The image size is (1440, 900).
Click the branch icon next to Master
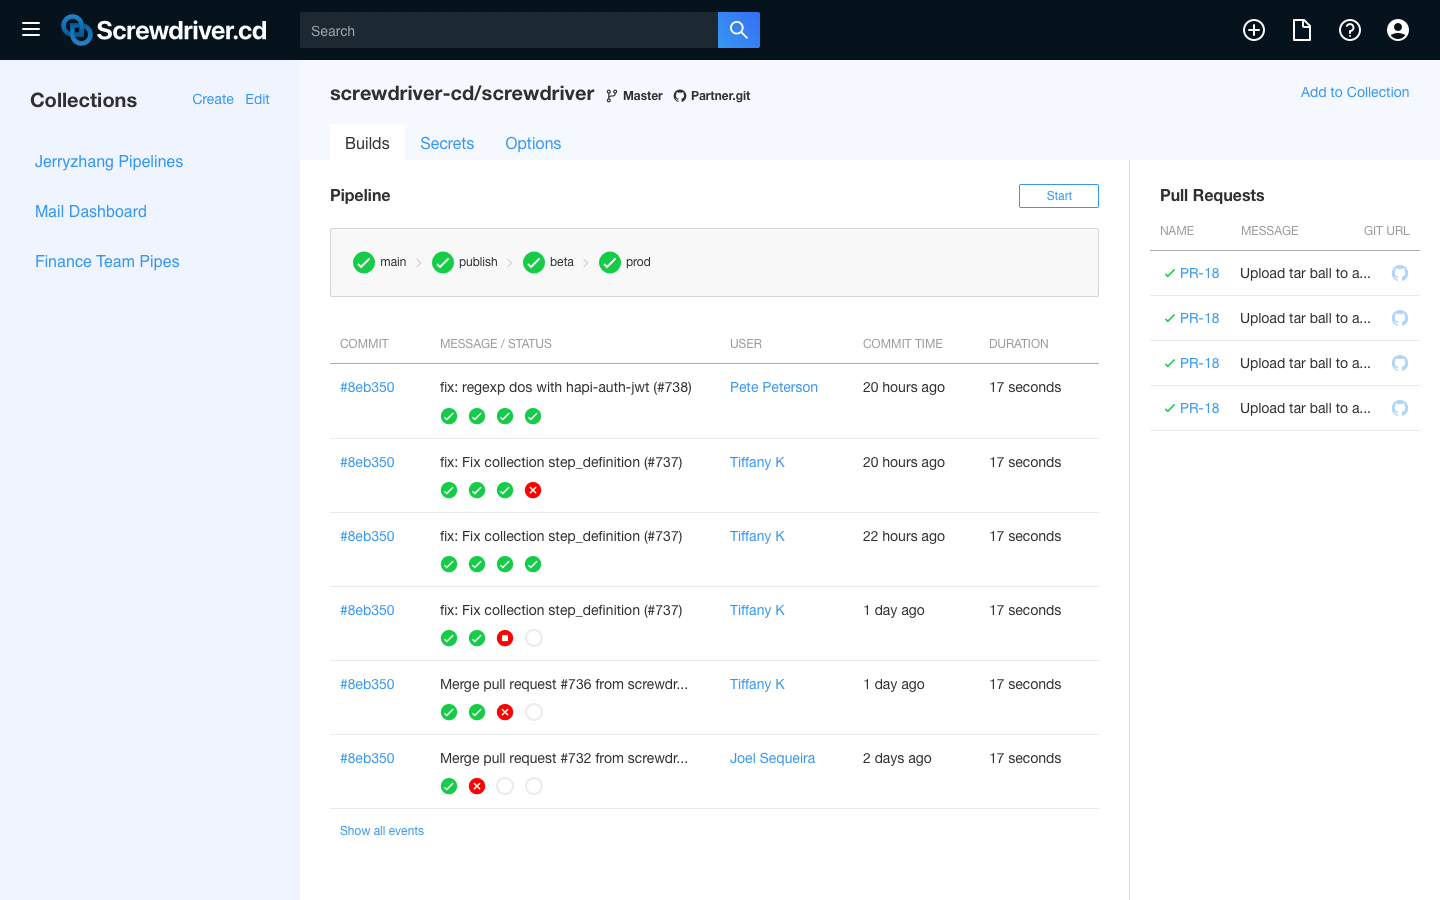tap(612, 96)
